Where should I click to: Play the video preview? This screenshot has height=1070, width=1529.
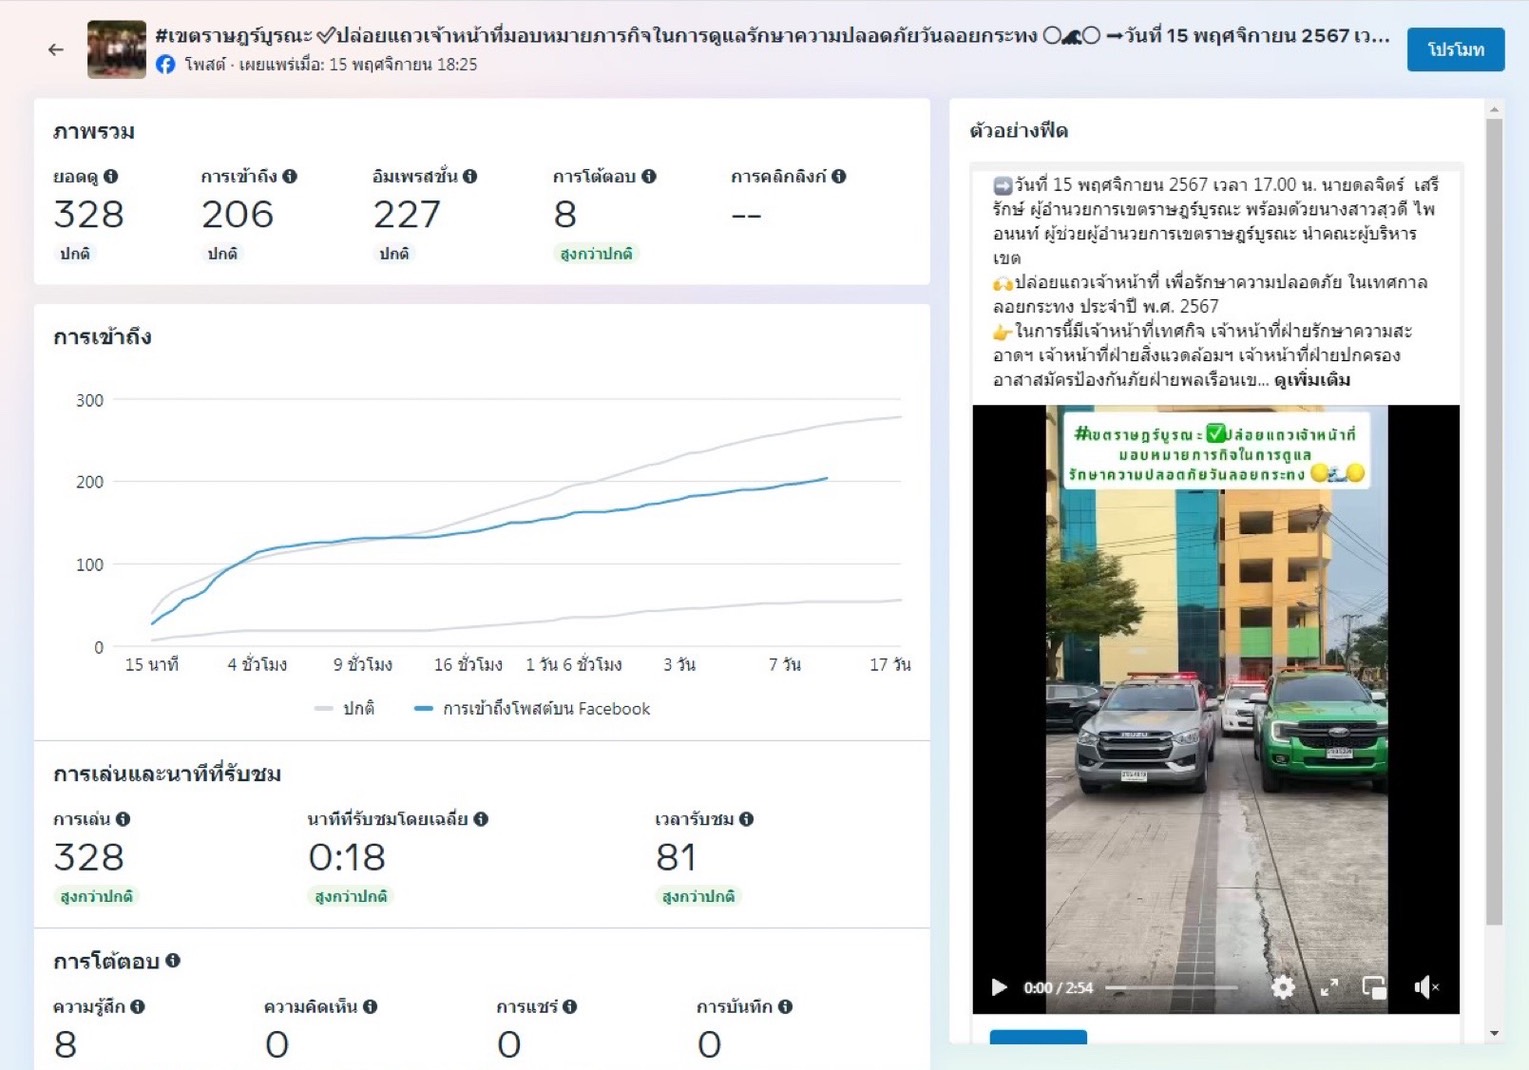tap(998, 988)
